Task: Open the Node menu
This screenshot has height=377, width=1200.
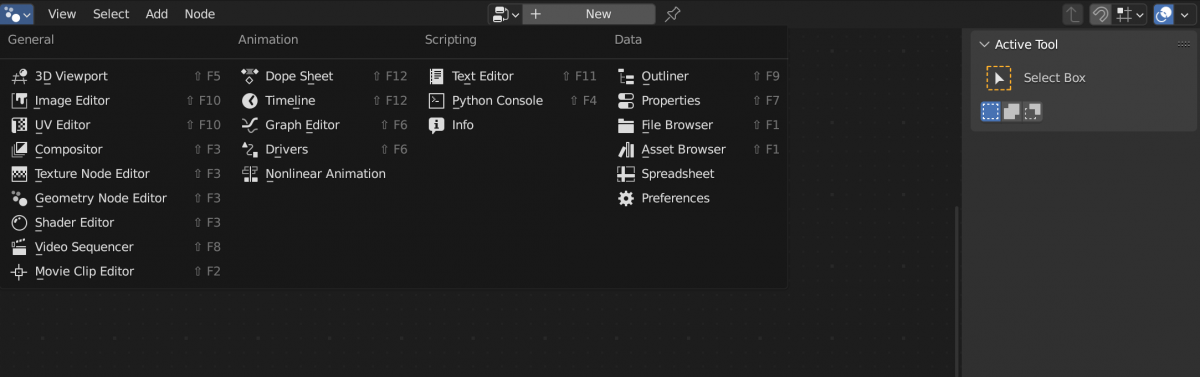Action: (x=200, y=14)
